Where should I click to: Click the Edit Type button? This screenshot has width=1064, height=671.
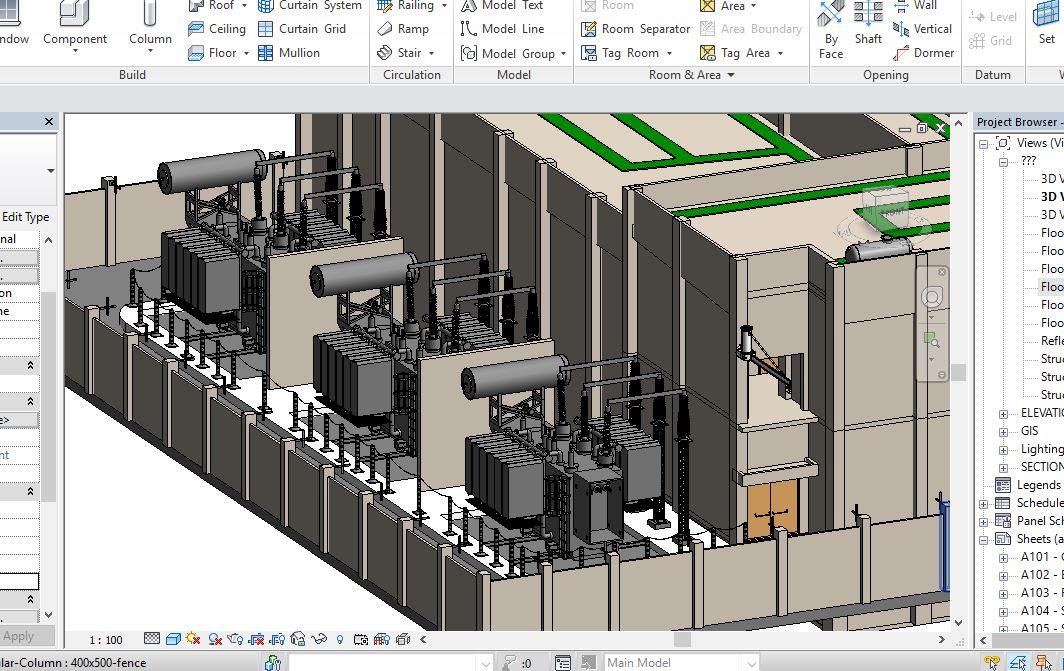click(x=26, y=217)
